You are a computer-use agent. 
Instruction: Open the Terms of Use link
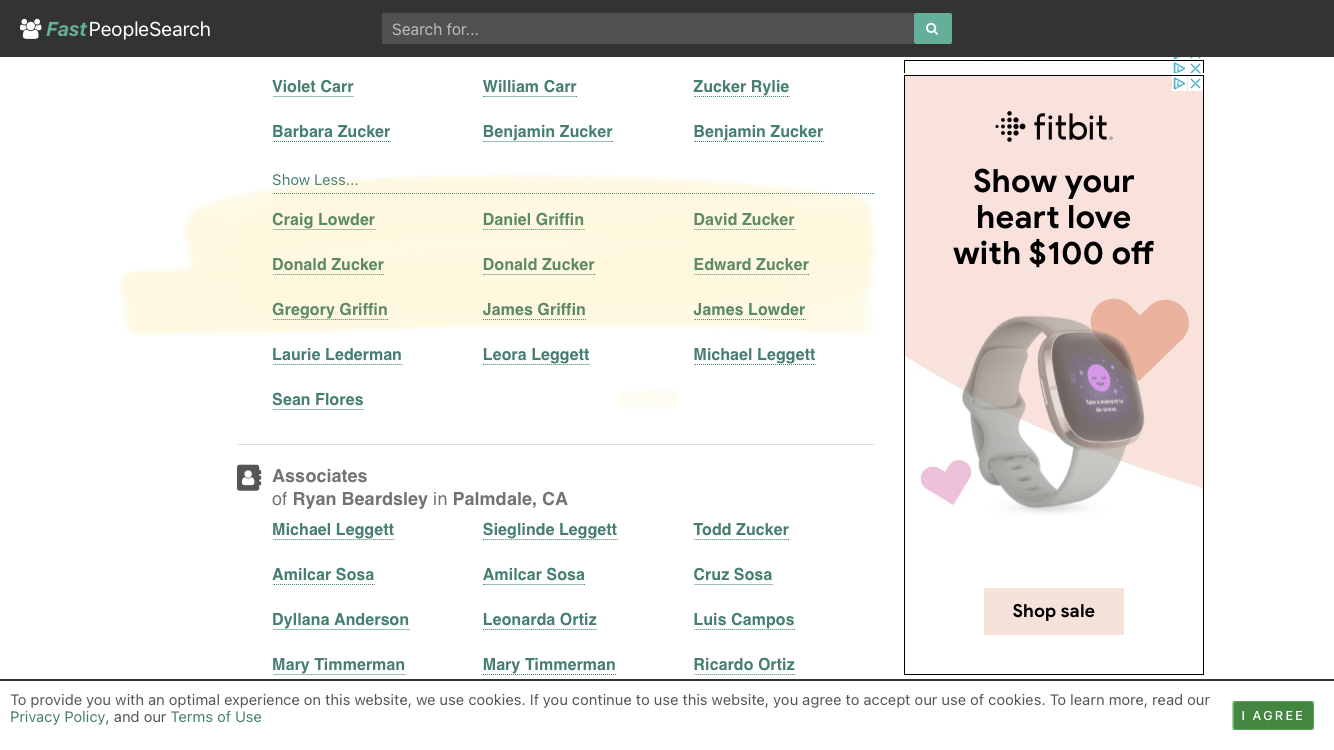pos(216,717)
